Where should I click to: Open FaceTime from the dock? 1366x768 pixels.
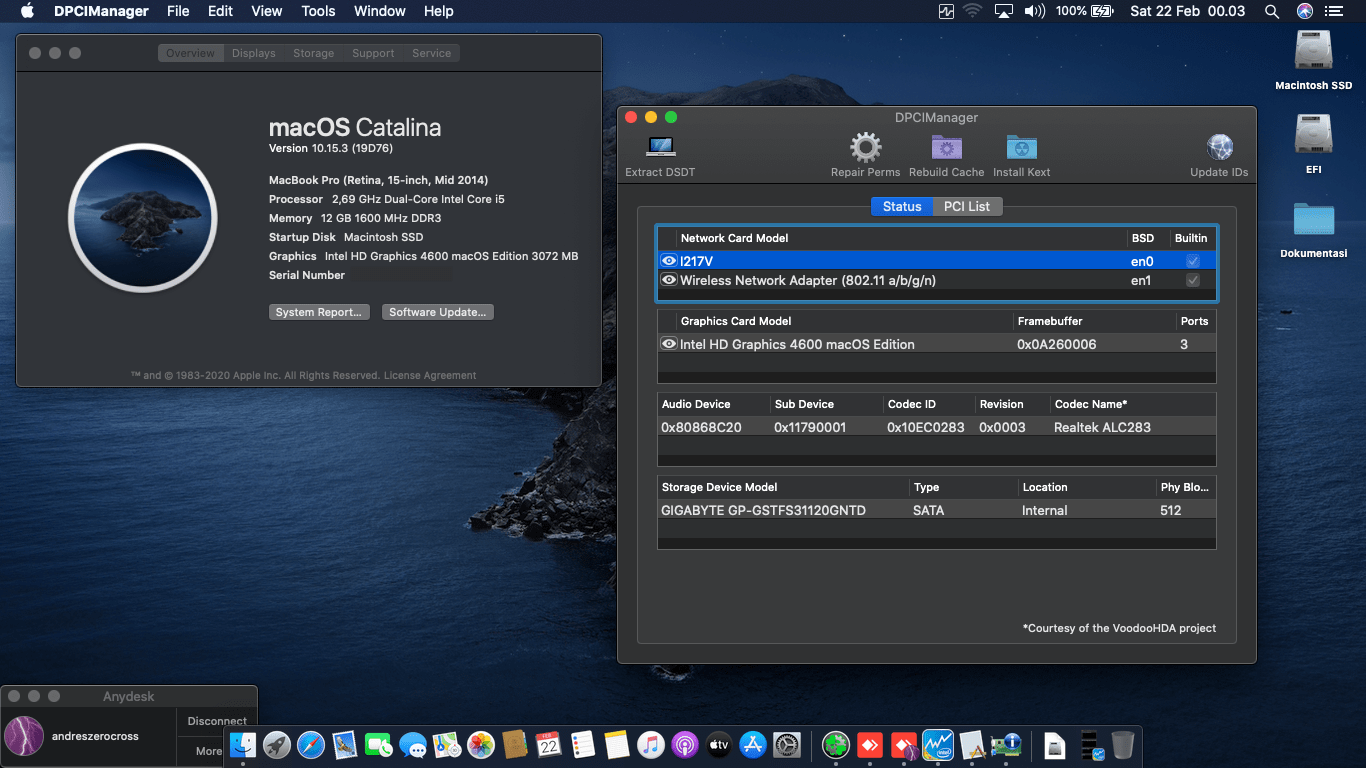[x=379, y=744]
